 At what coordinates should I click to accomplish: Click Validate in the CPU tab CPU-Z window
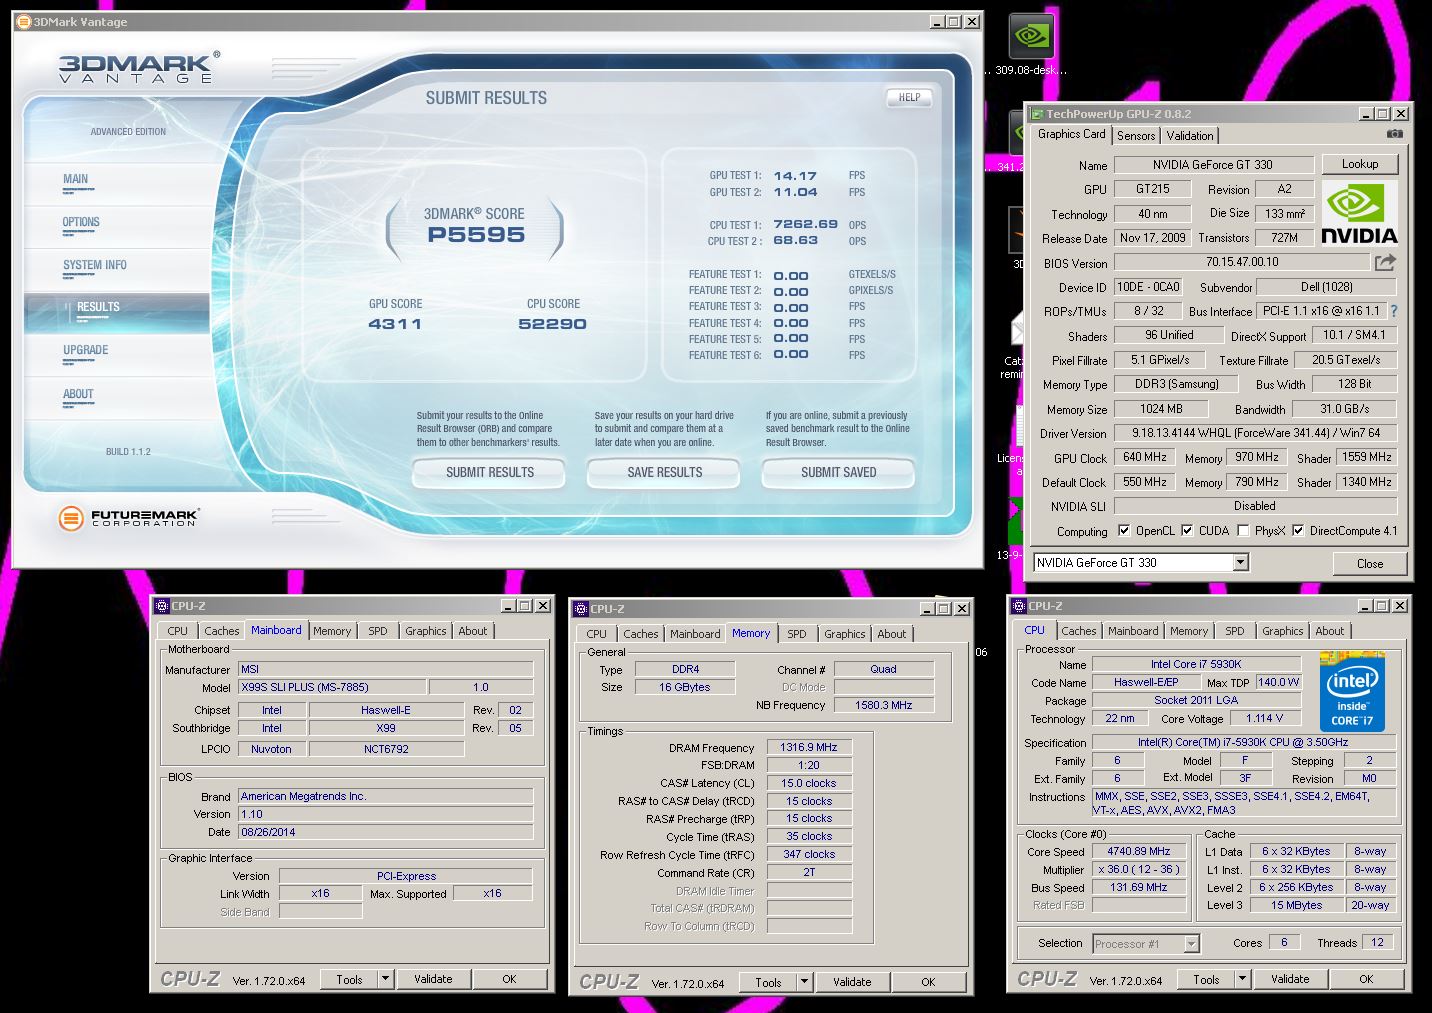[x=1290, y=979]
